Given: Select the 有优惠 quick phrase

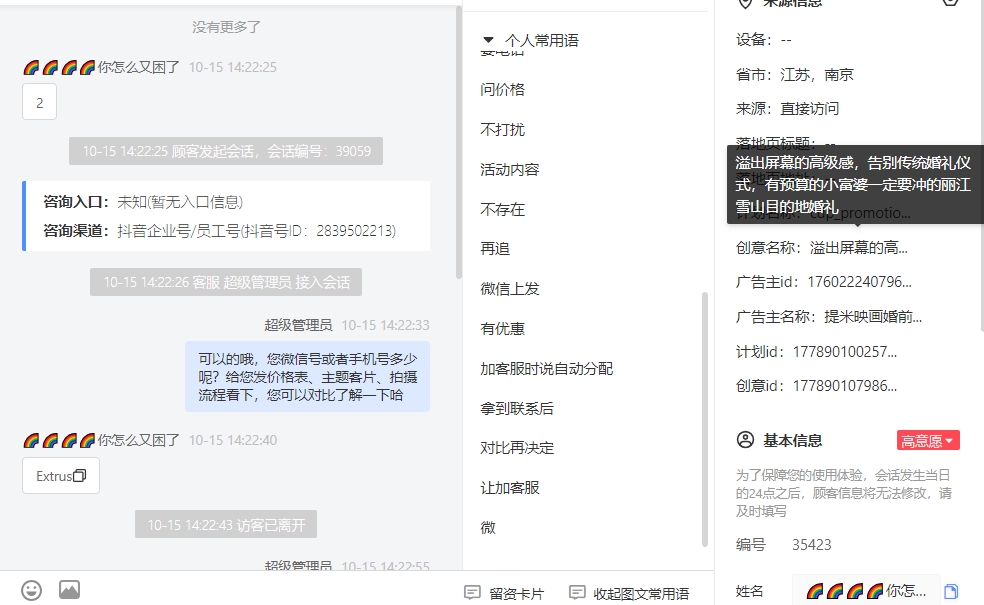Looking at the screenshot, I should [x=502, y=329].
